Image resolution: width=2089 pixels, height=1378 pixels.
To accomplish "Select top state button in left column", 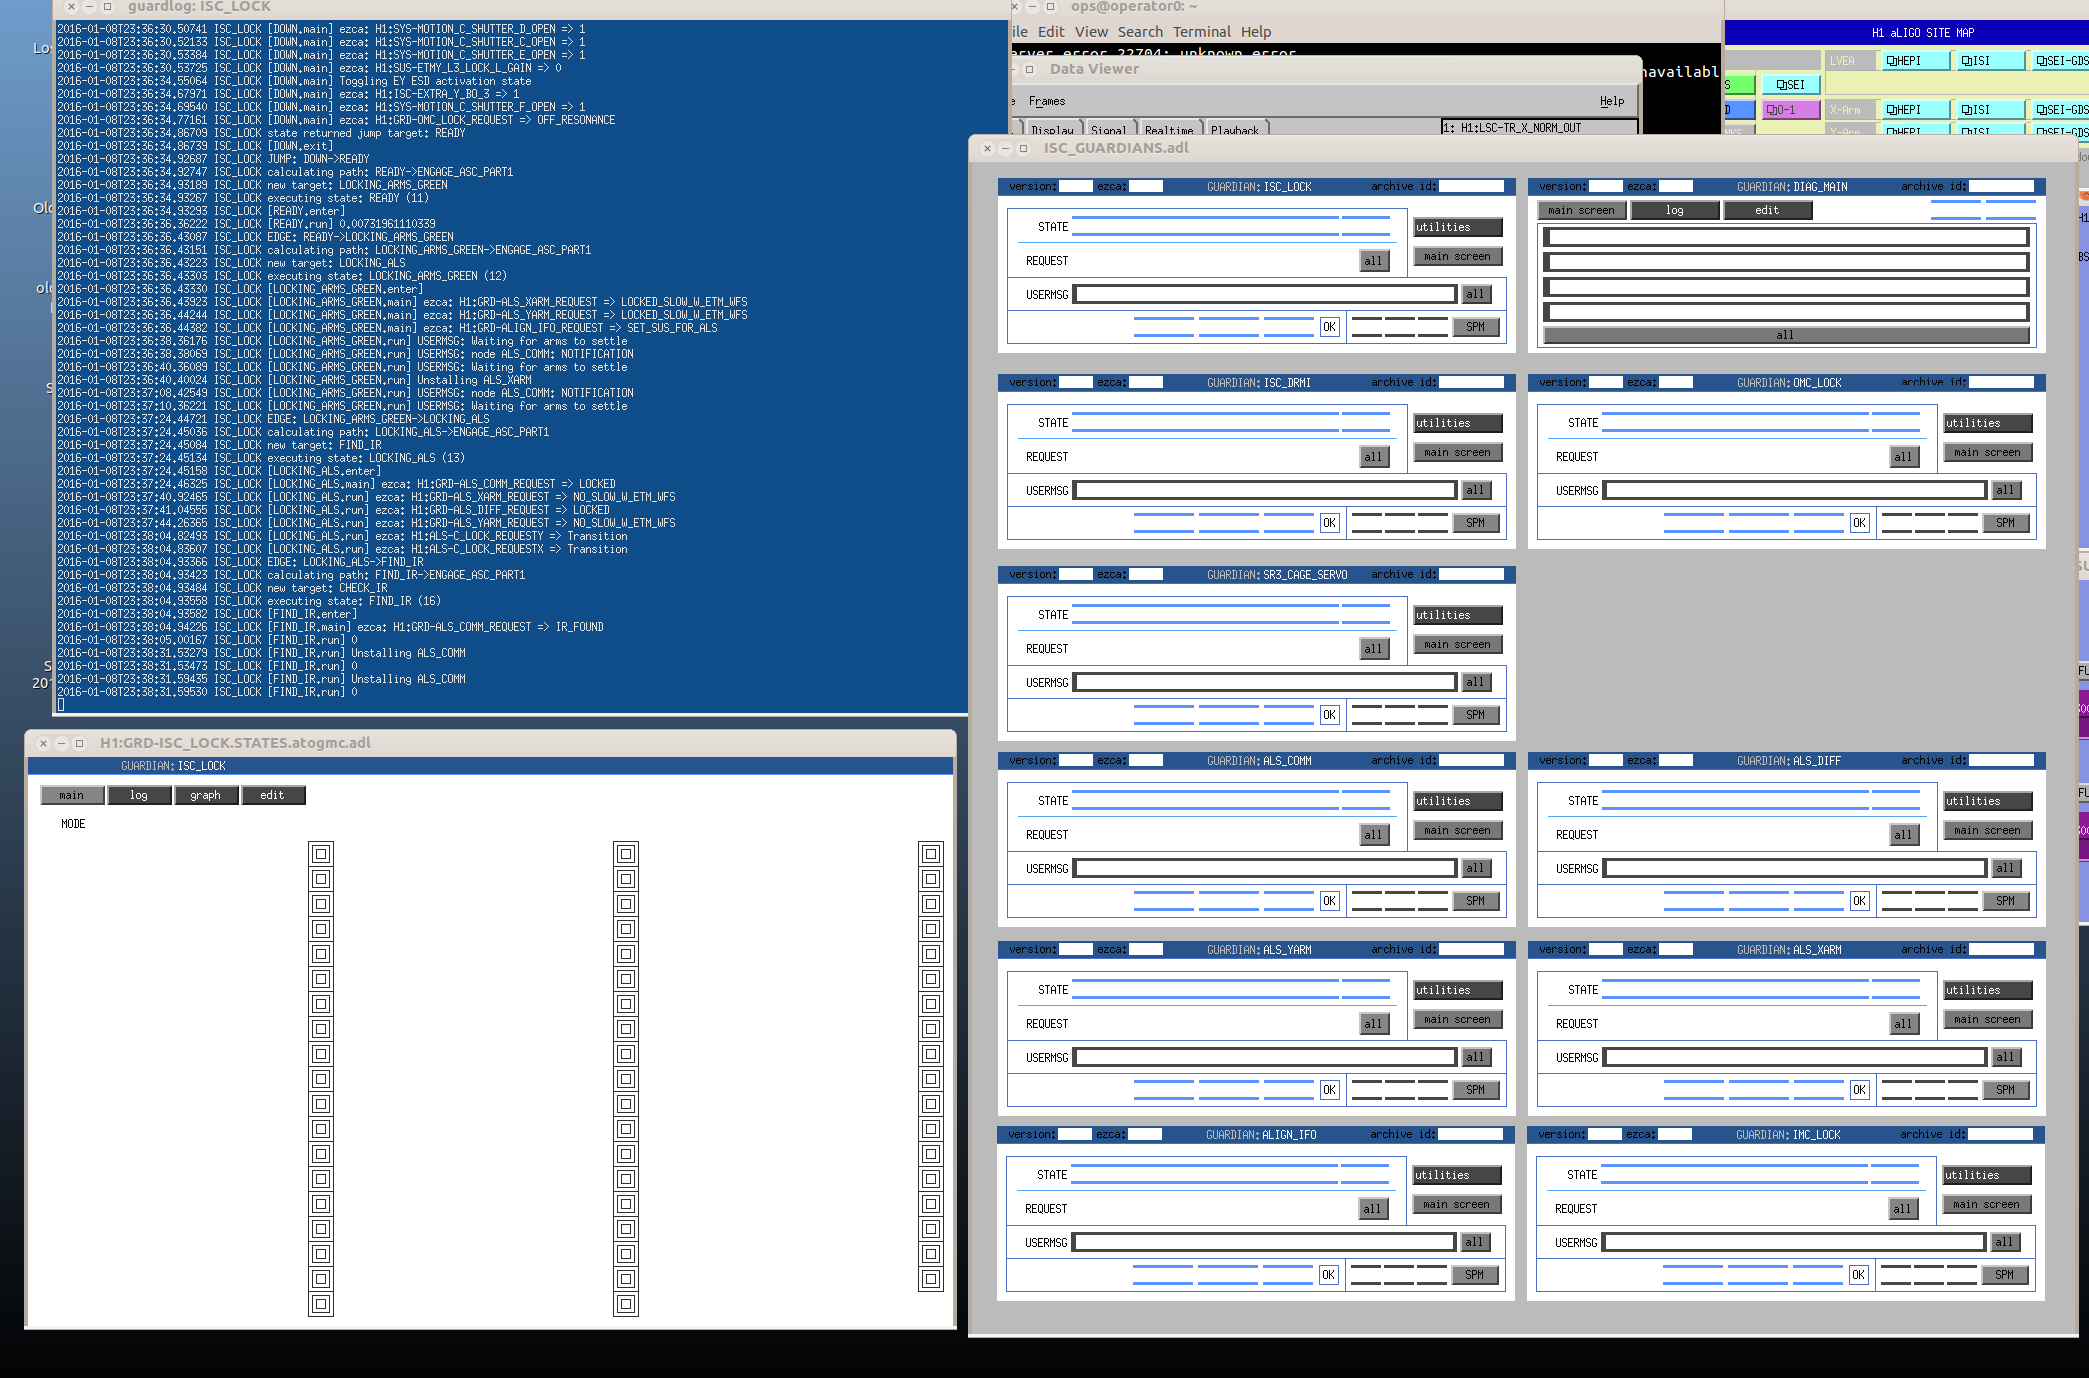I will pyautogui.click(x=321, y=854).
